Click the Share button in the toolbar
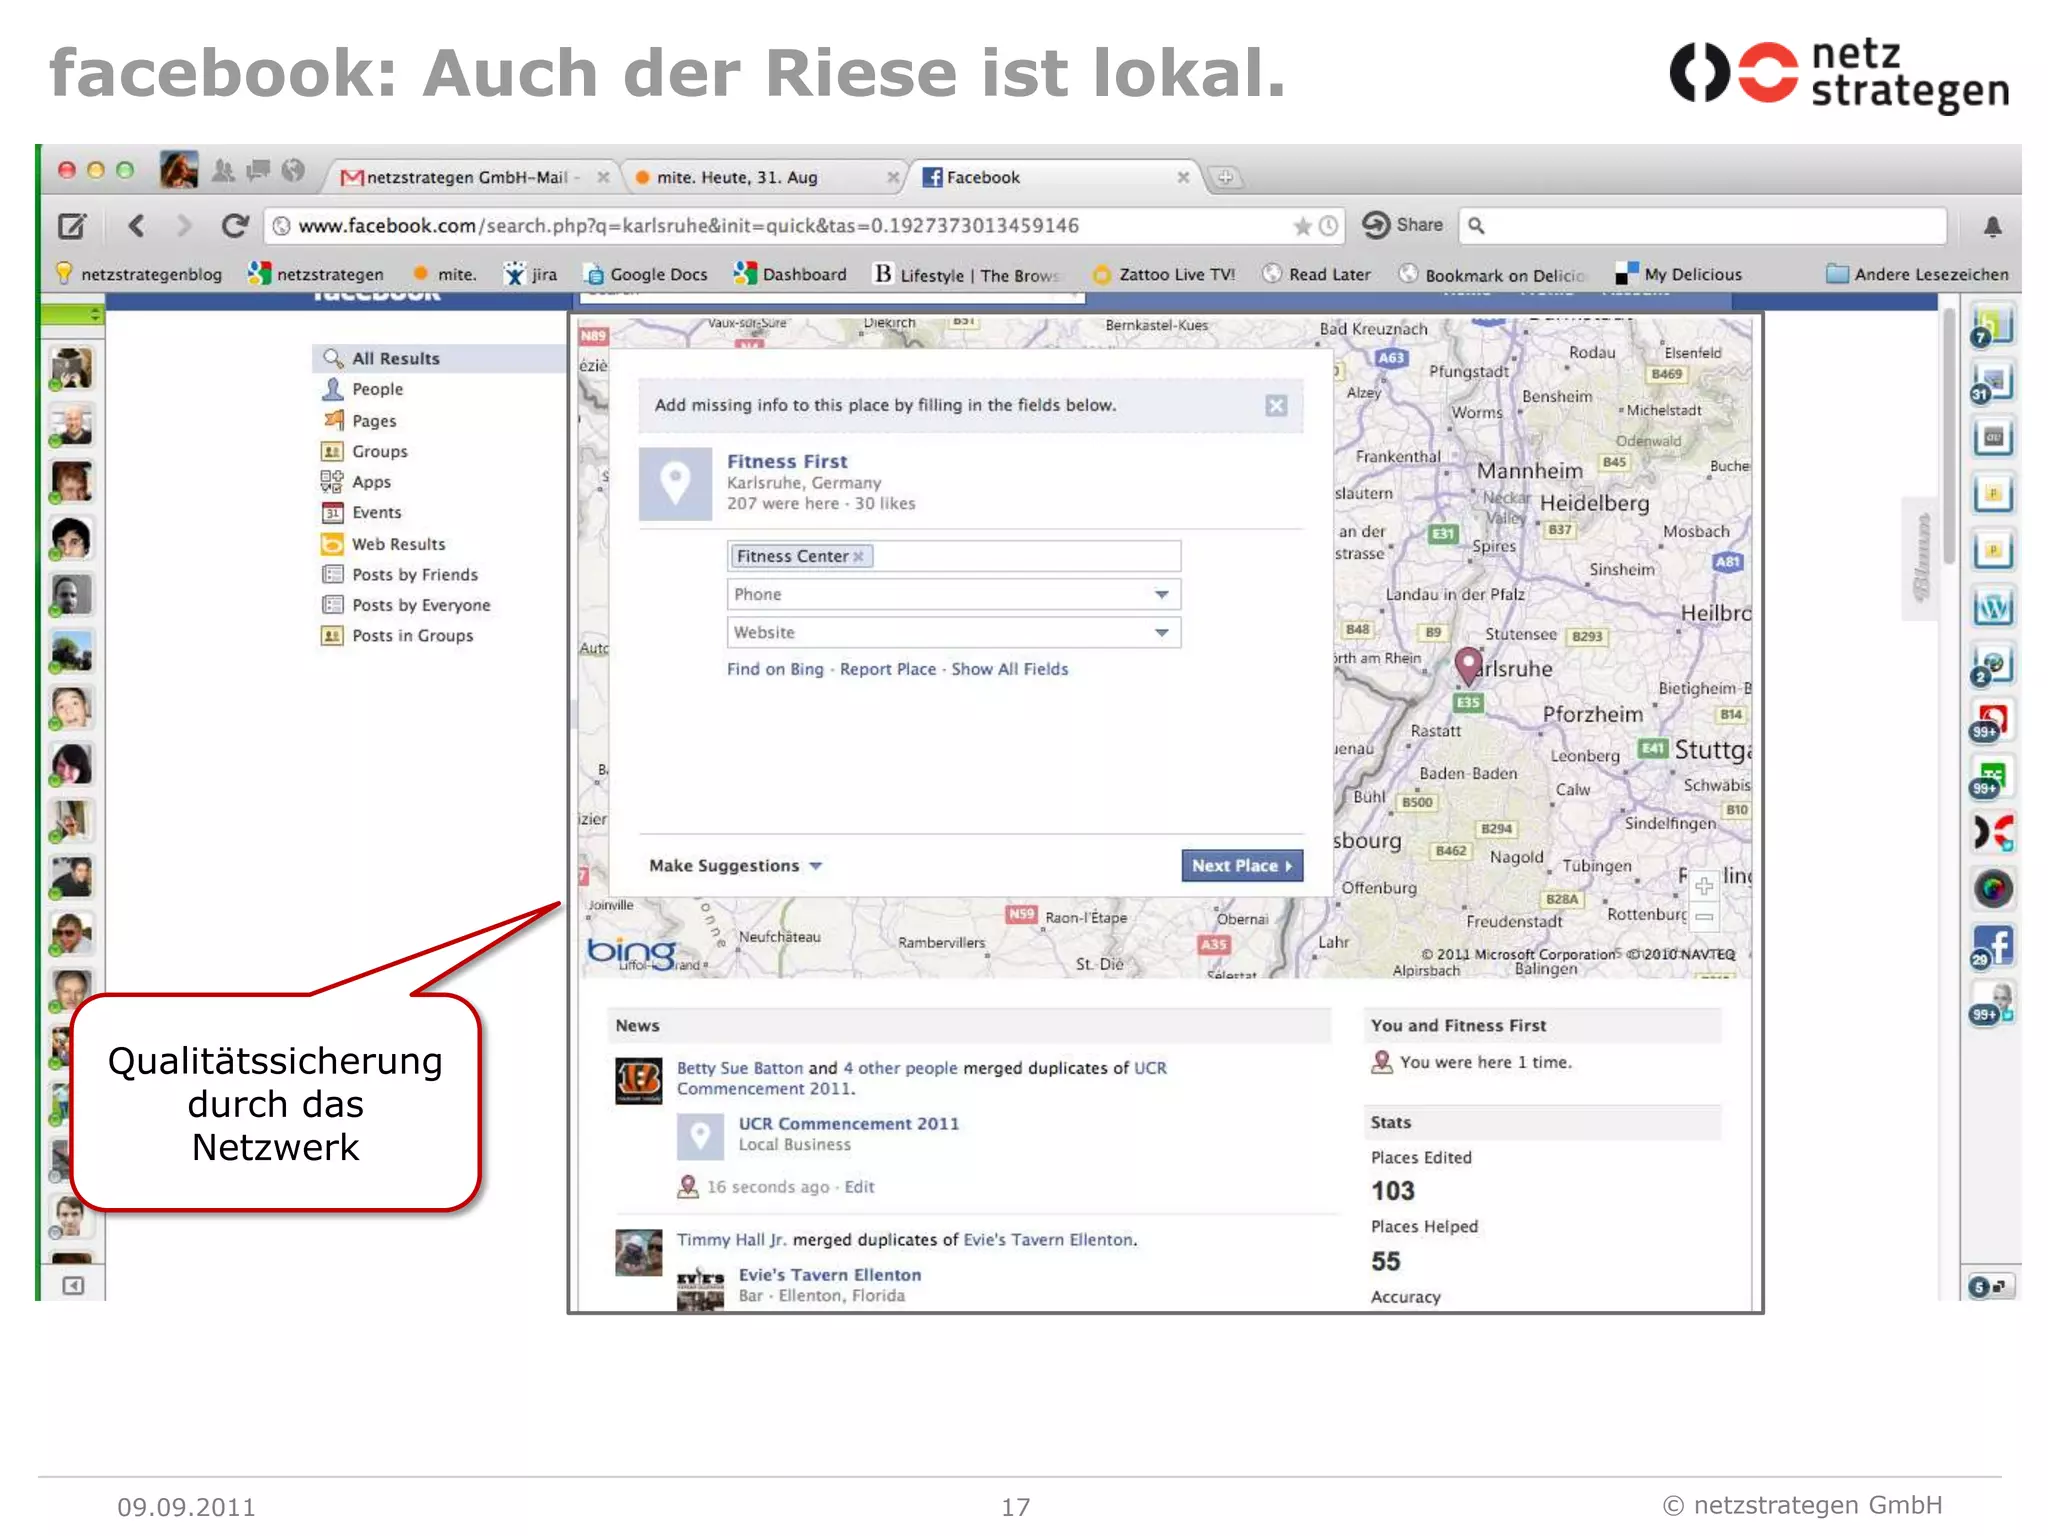 [1403, 225]
